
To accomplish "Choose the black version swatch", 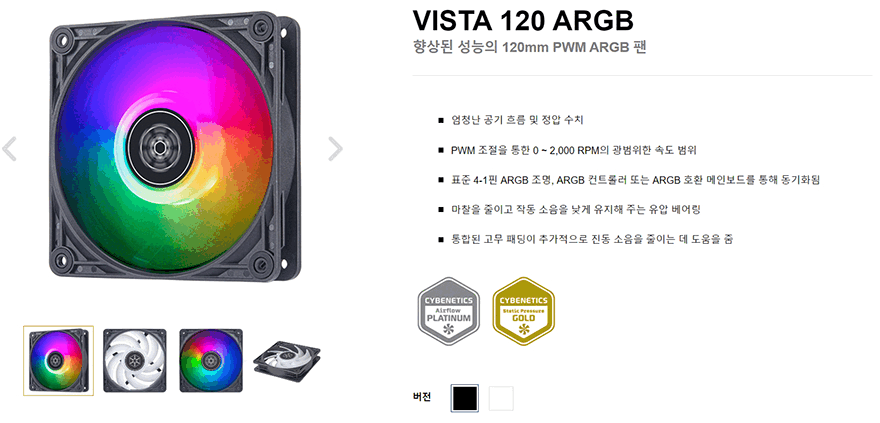I will 465,398.
